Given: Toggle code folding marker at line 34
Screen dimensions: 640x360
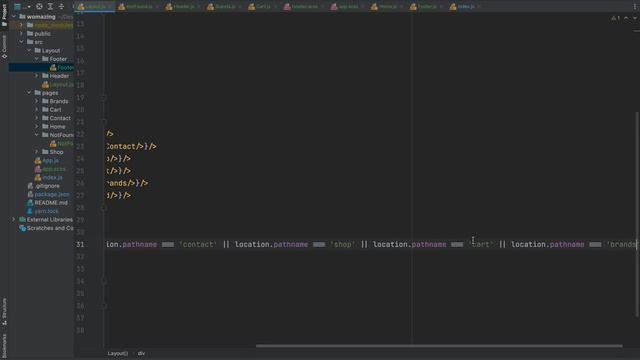Looking at the screenshot, I should [x=104, y=281].
